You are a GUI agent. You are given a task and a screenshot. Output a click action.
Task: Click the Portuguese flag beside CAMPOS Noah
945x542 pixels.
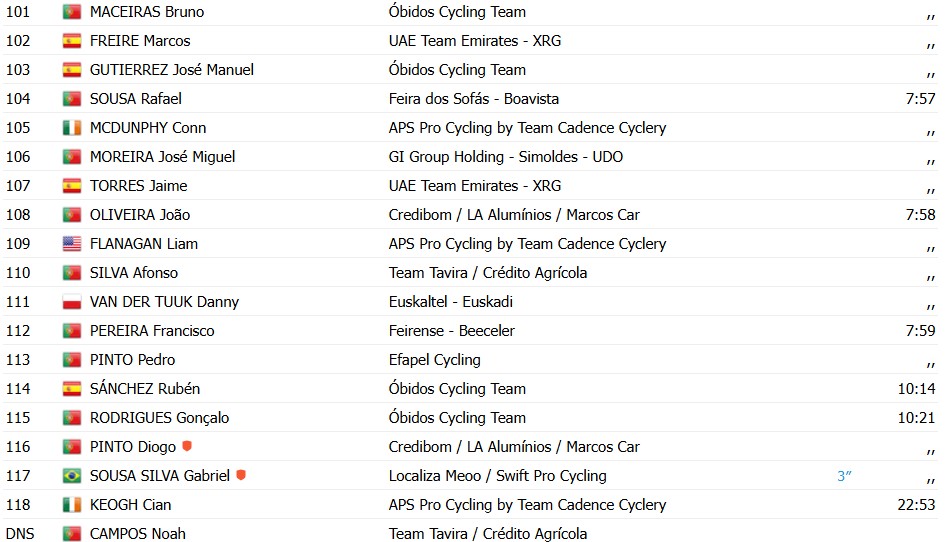coord(72,534)
